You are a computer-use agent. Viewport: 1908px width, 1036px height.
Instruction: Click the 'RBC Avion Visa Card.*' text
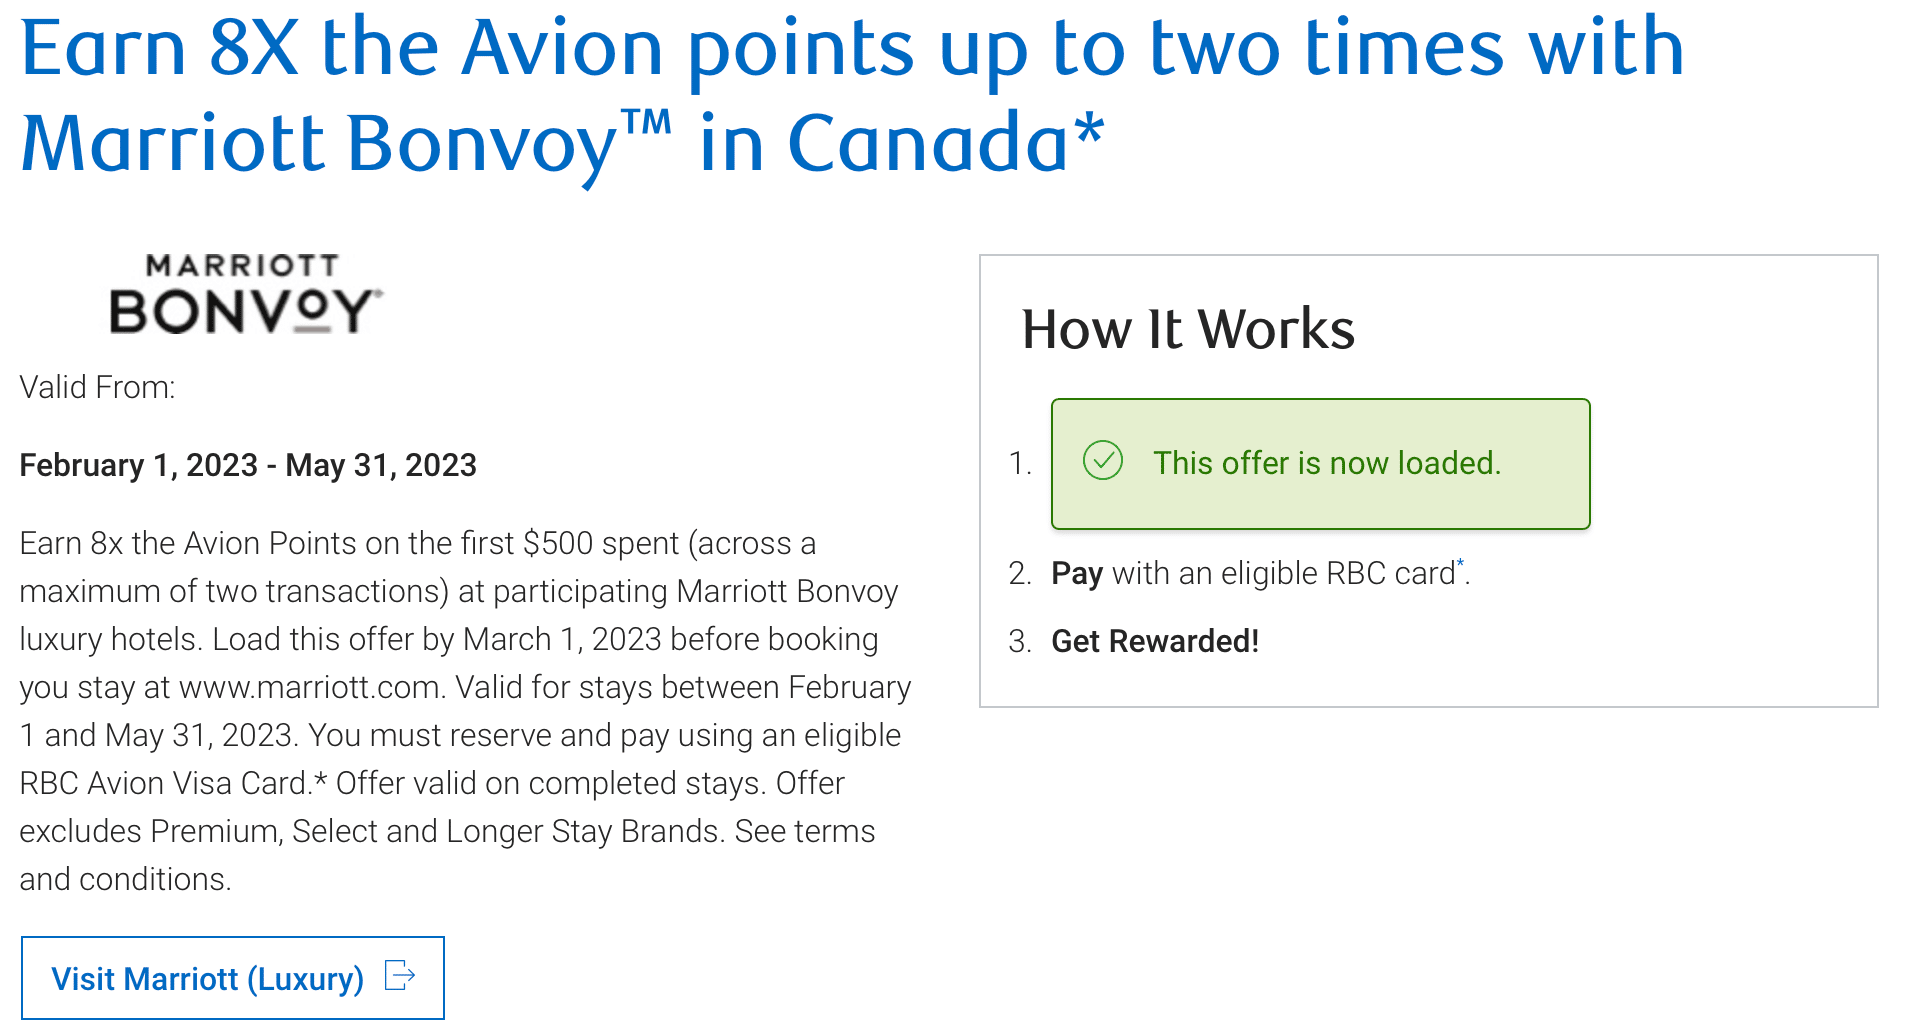click(173, 783)
